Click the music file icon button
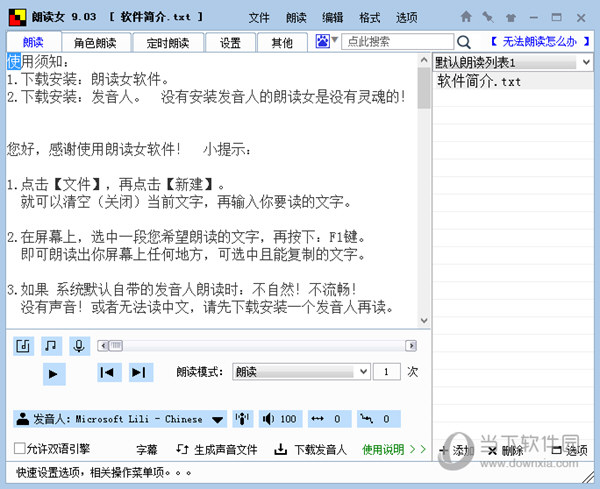This screenshot has width=600, height=489. coord(23,346)
